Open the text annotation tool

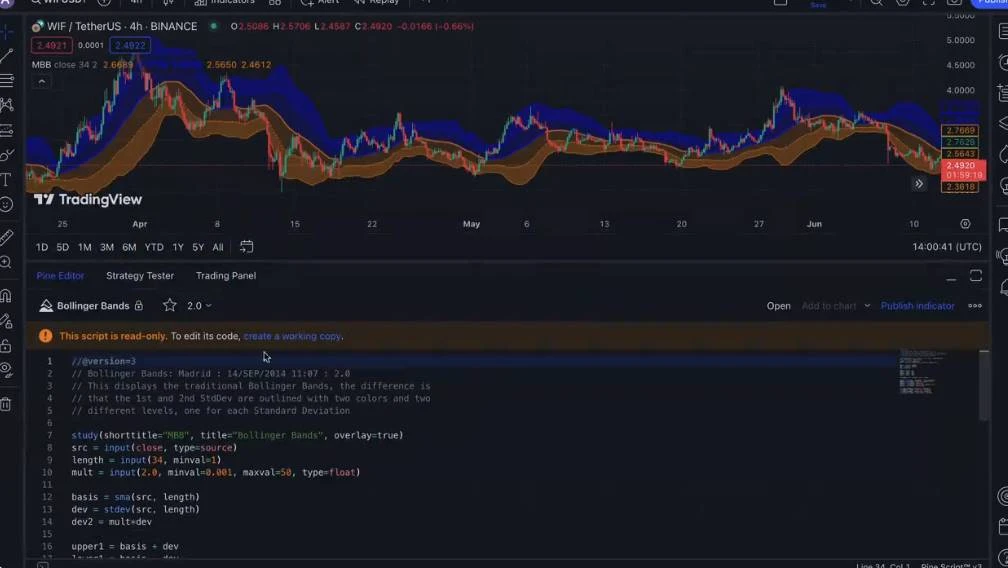click(x=7, y=180)
